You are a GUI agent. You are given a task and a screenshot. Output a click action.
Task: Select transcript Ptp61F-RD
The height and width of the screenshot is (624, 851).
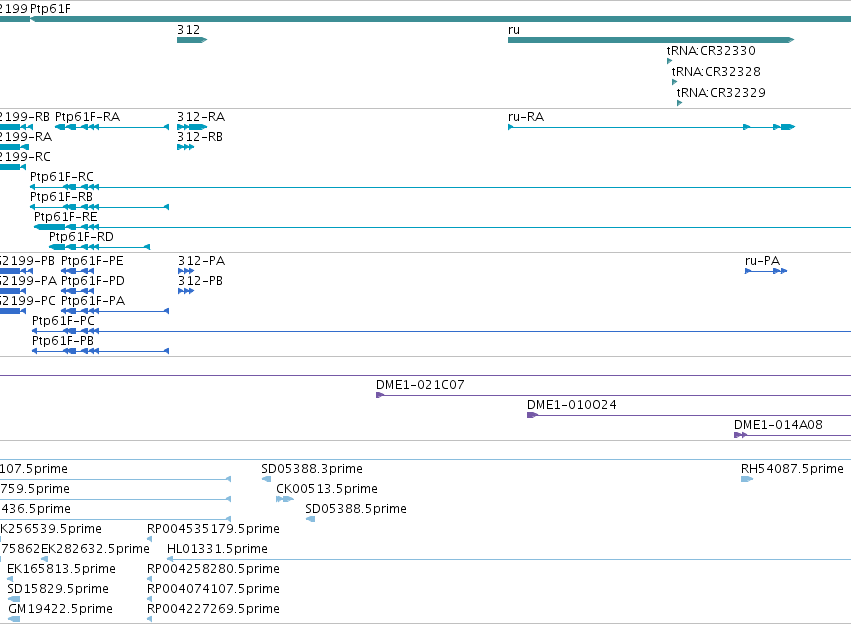click(99, 247)
